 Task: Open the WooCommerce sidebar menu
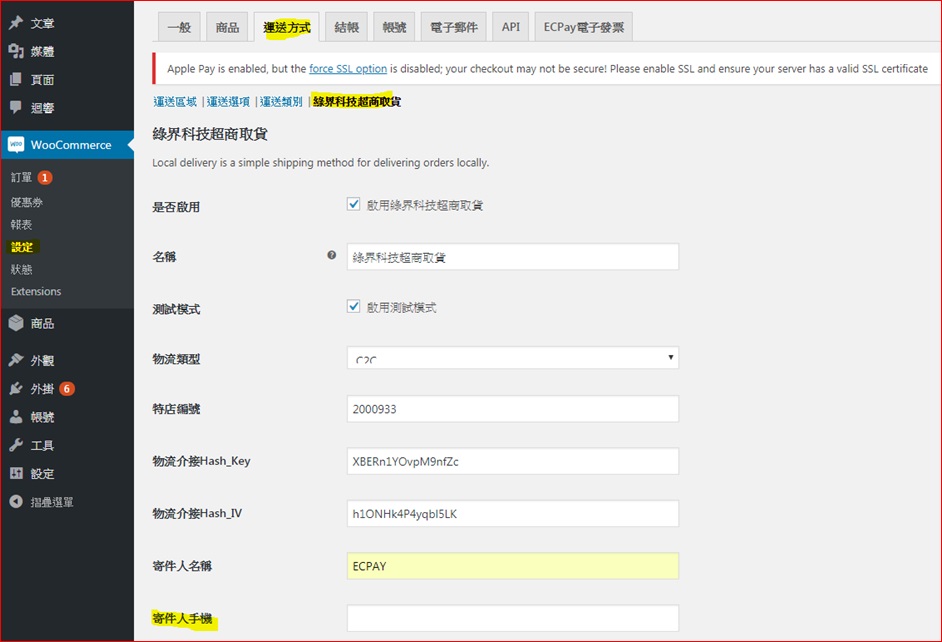pos(67,145)
